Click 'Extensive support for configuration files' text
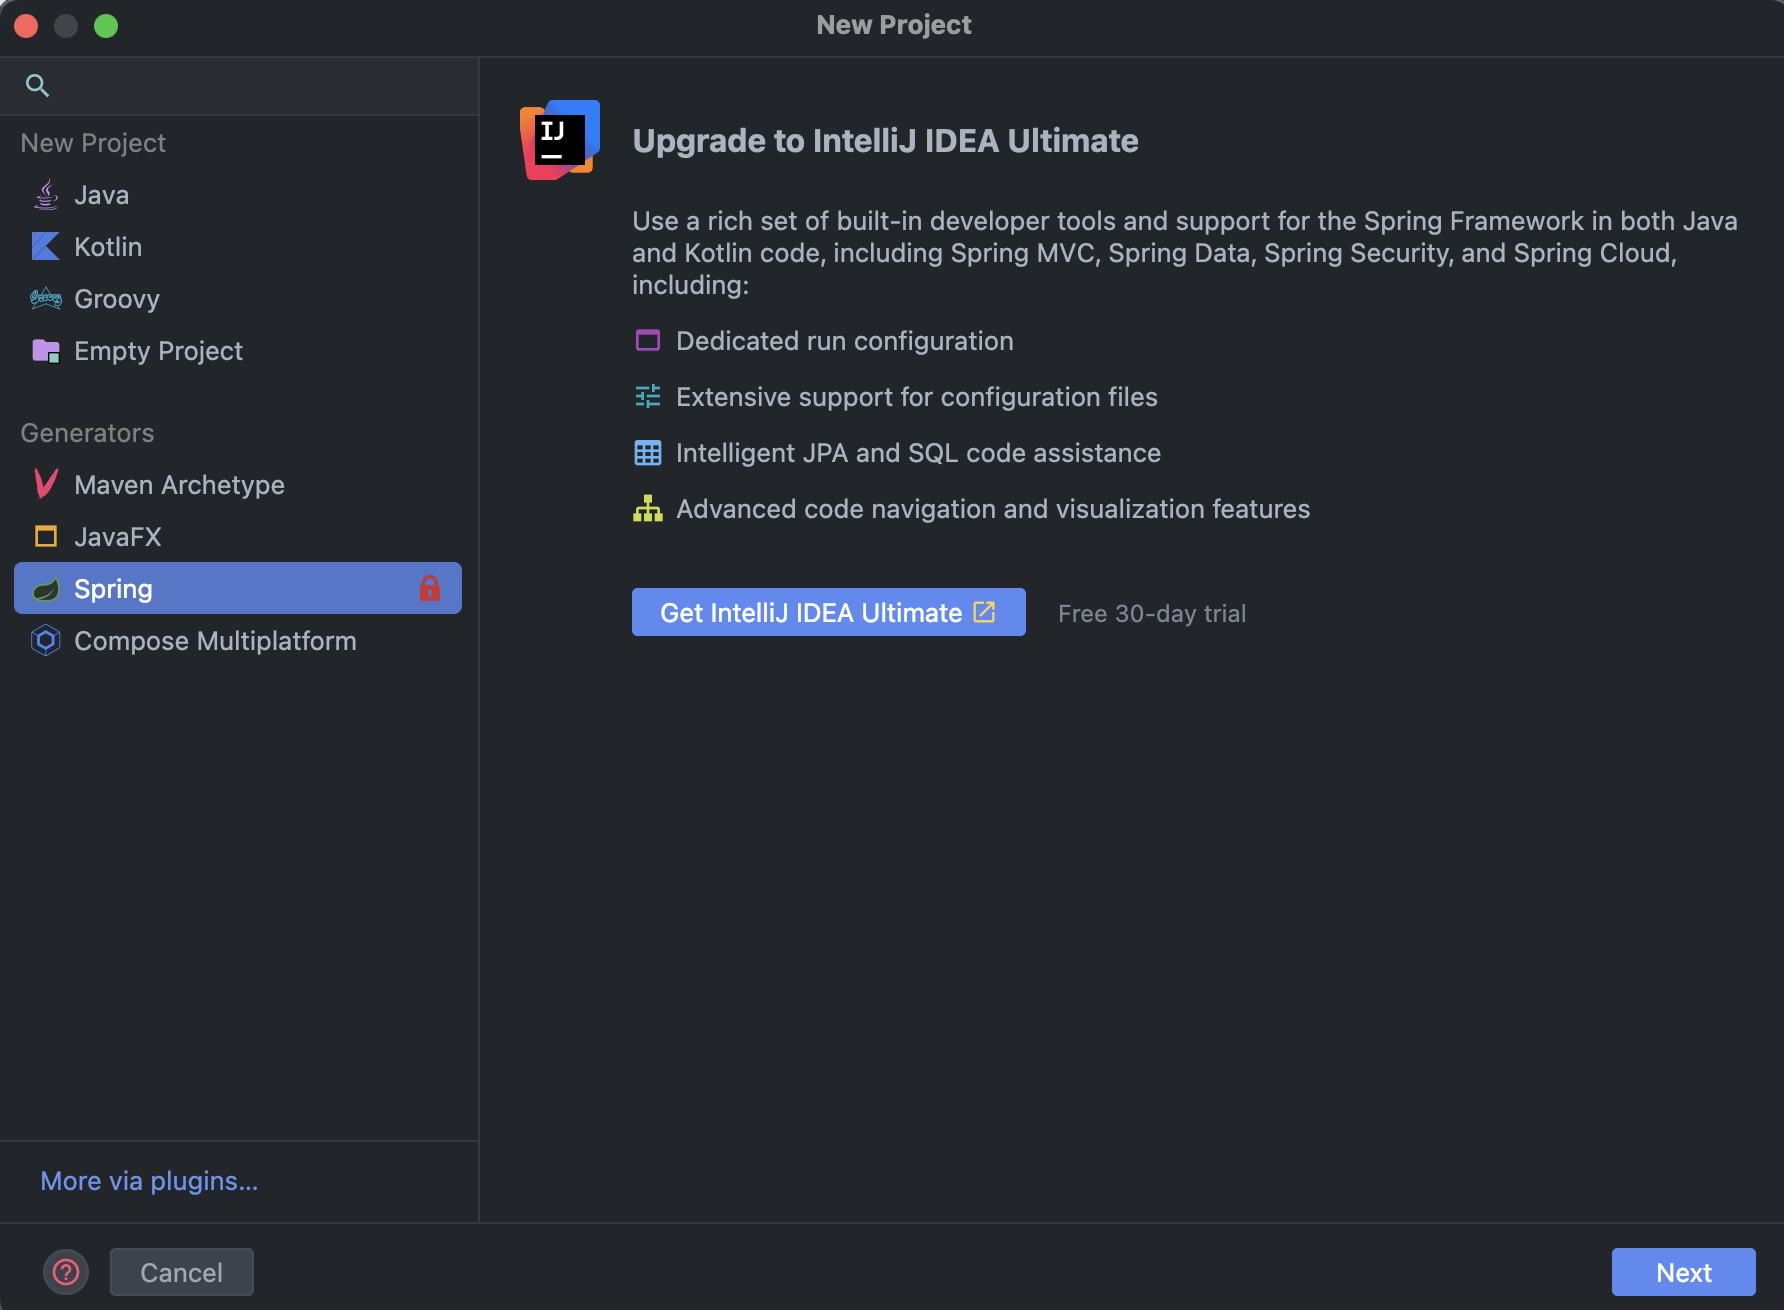 (x=917, y=397)
